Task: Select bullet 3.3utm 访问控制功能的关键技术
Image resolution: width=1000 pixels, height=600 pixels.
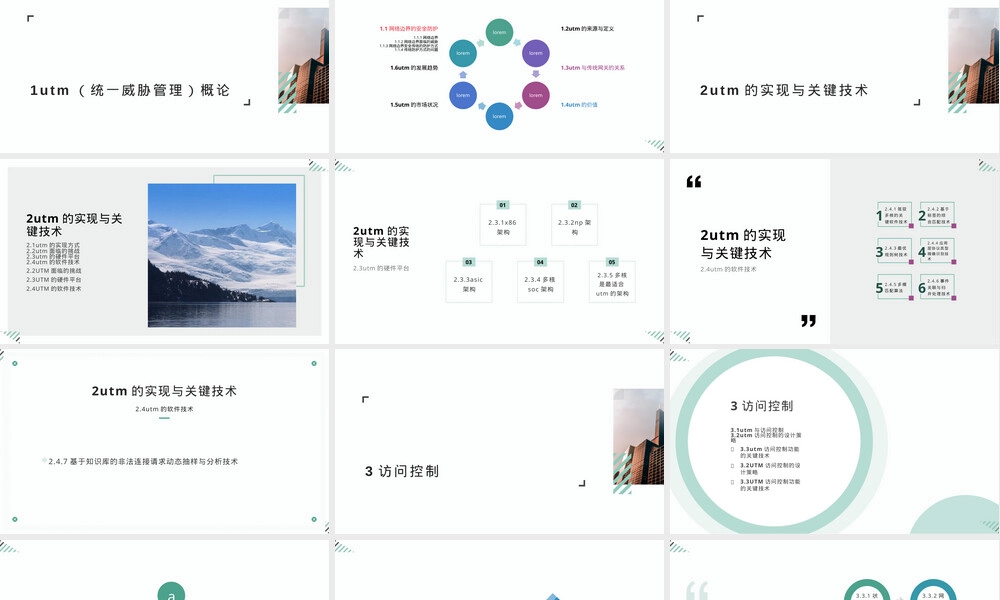Action: (770, 452)
